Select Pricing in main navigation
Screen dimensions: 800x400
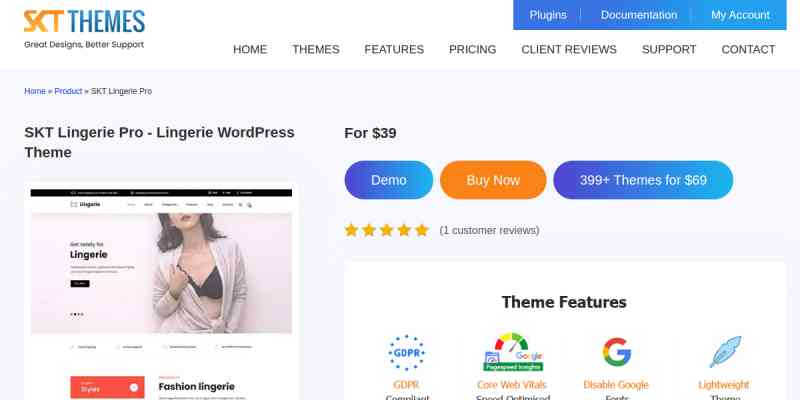click(472, 49)
